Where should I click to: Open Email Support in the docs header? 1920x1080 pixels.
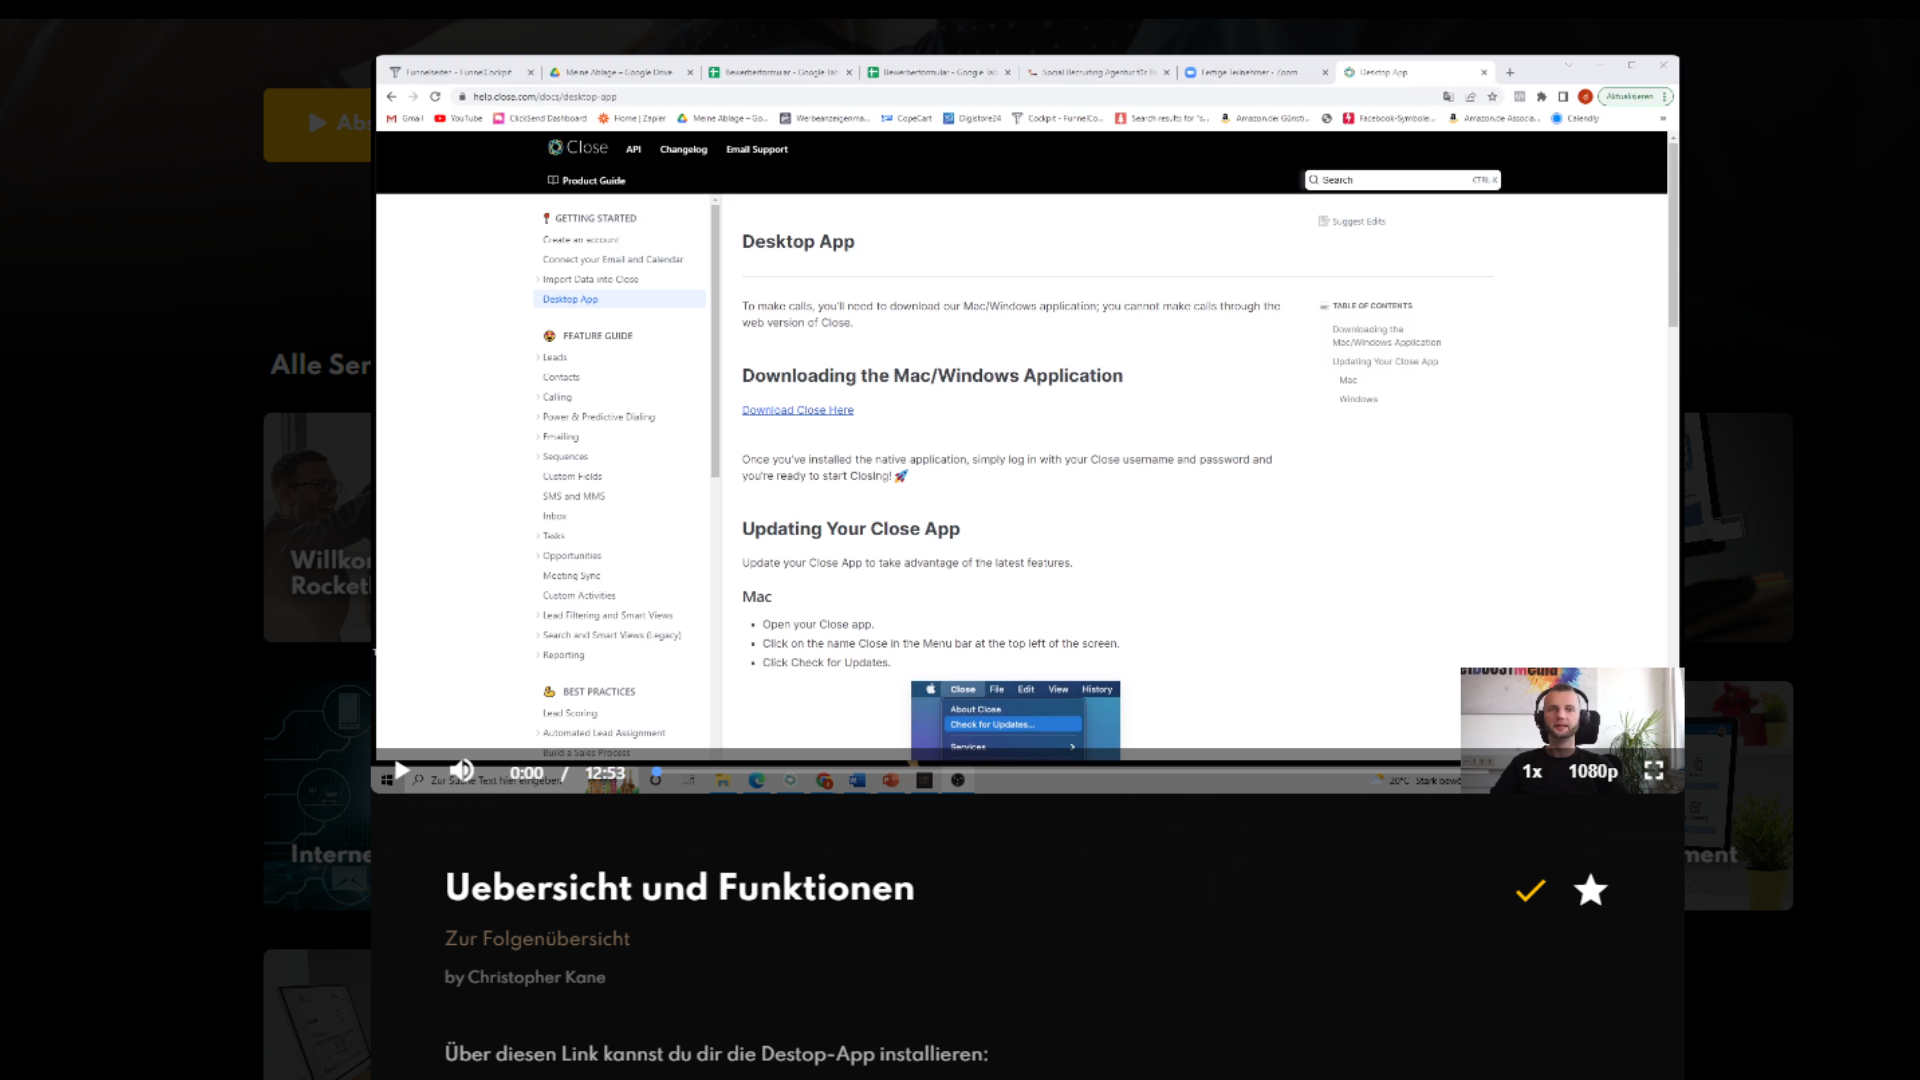coord(757,149)
